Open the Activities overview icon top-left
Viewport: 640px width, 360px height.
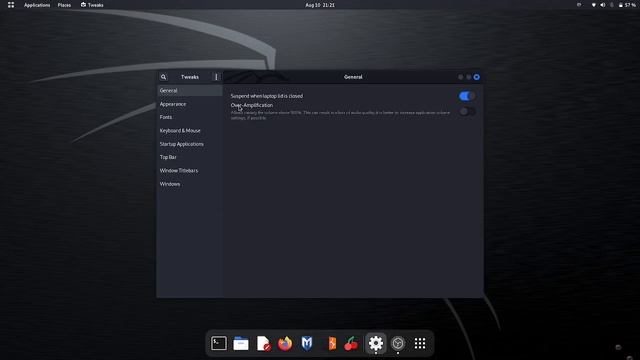click(11, 5)
